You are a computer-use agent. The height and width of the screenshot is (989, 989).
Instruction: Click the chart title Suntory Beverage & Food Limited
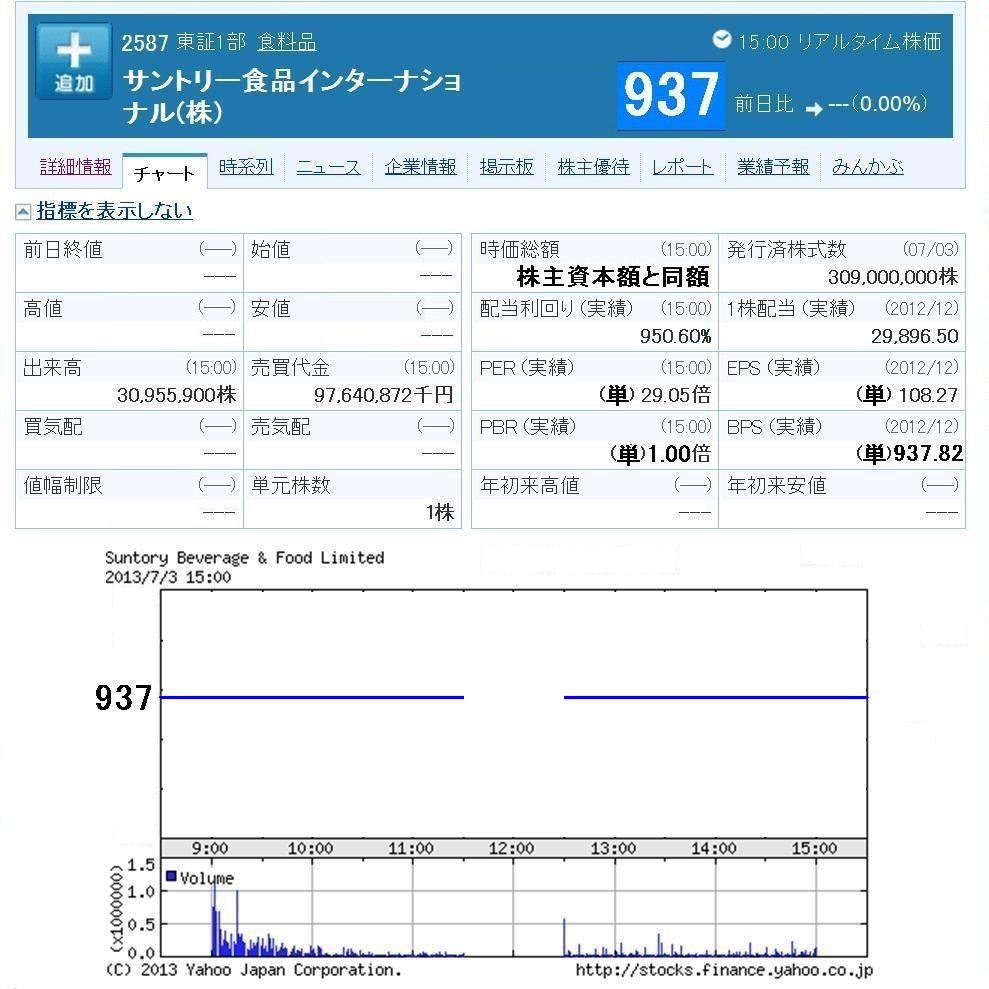pyautogui.click(x=245, y=558)
